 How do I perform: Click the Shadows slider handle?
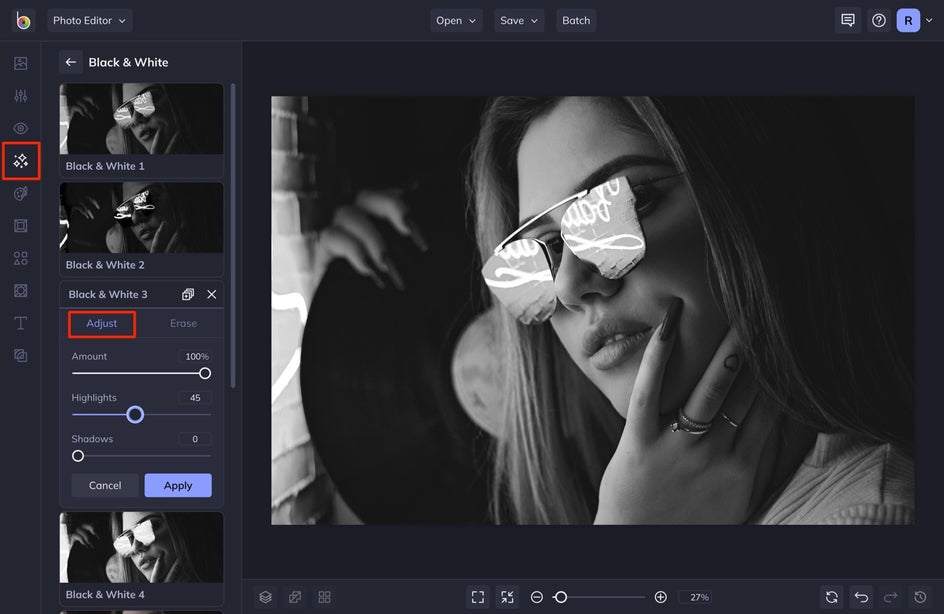click(x=78, y=456)
